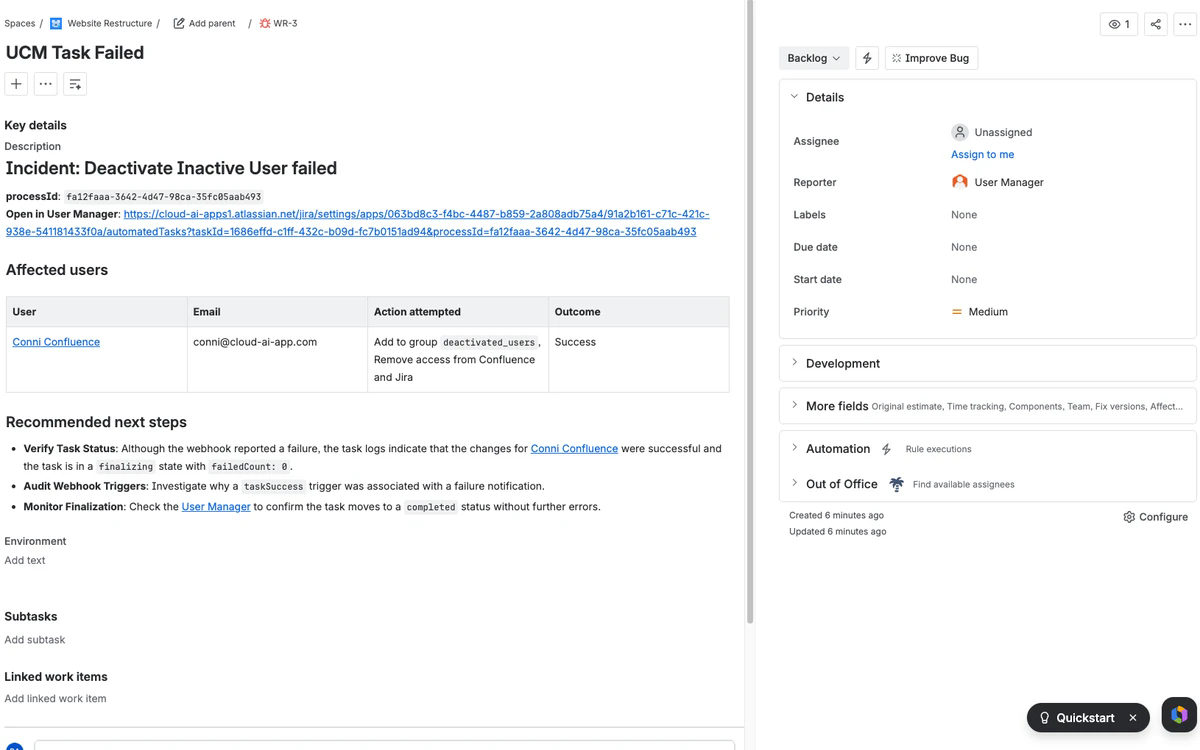This screenshot has width=1200, height=750.
Task: Open the three-dot menu below the title
Action: click(45, 84)
